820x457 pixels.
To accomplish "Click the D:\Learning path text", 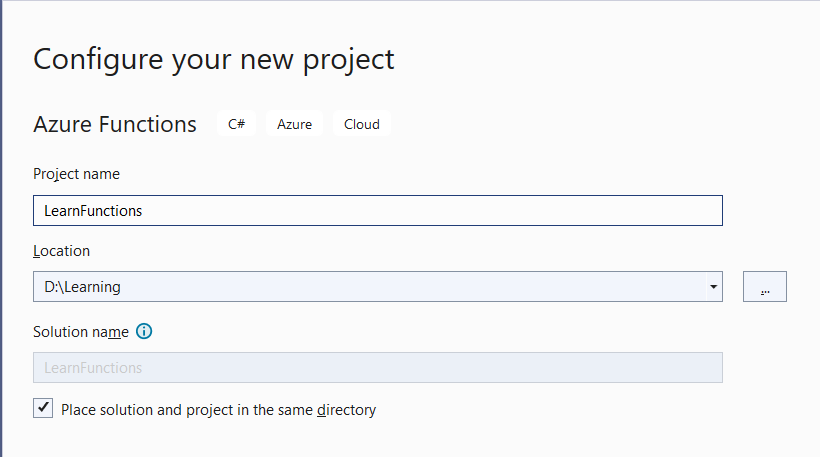I will [x=82, y=287].
